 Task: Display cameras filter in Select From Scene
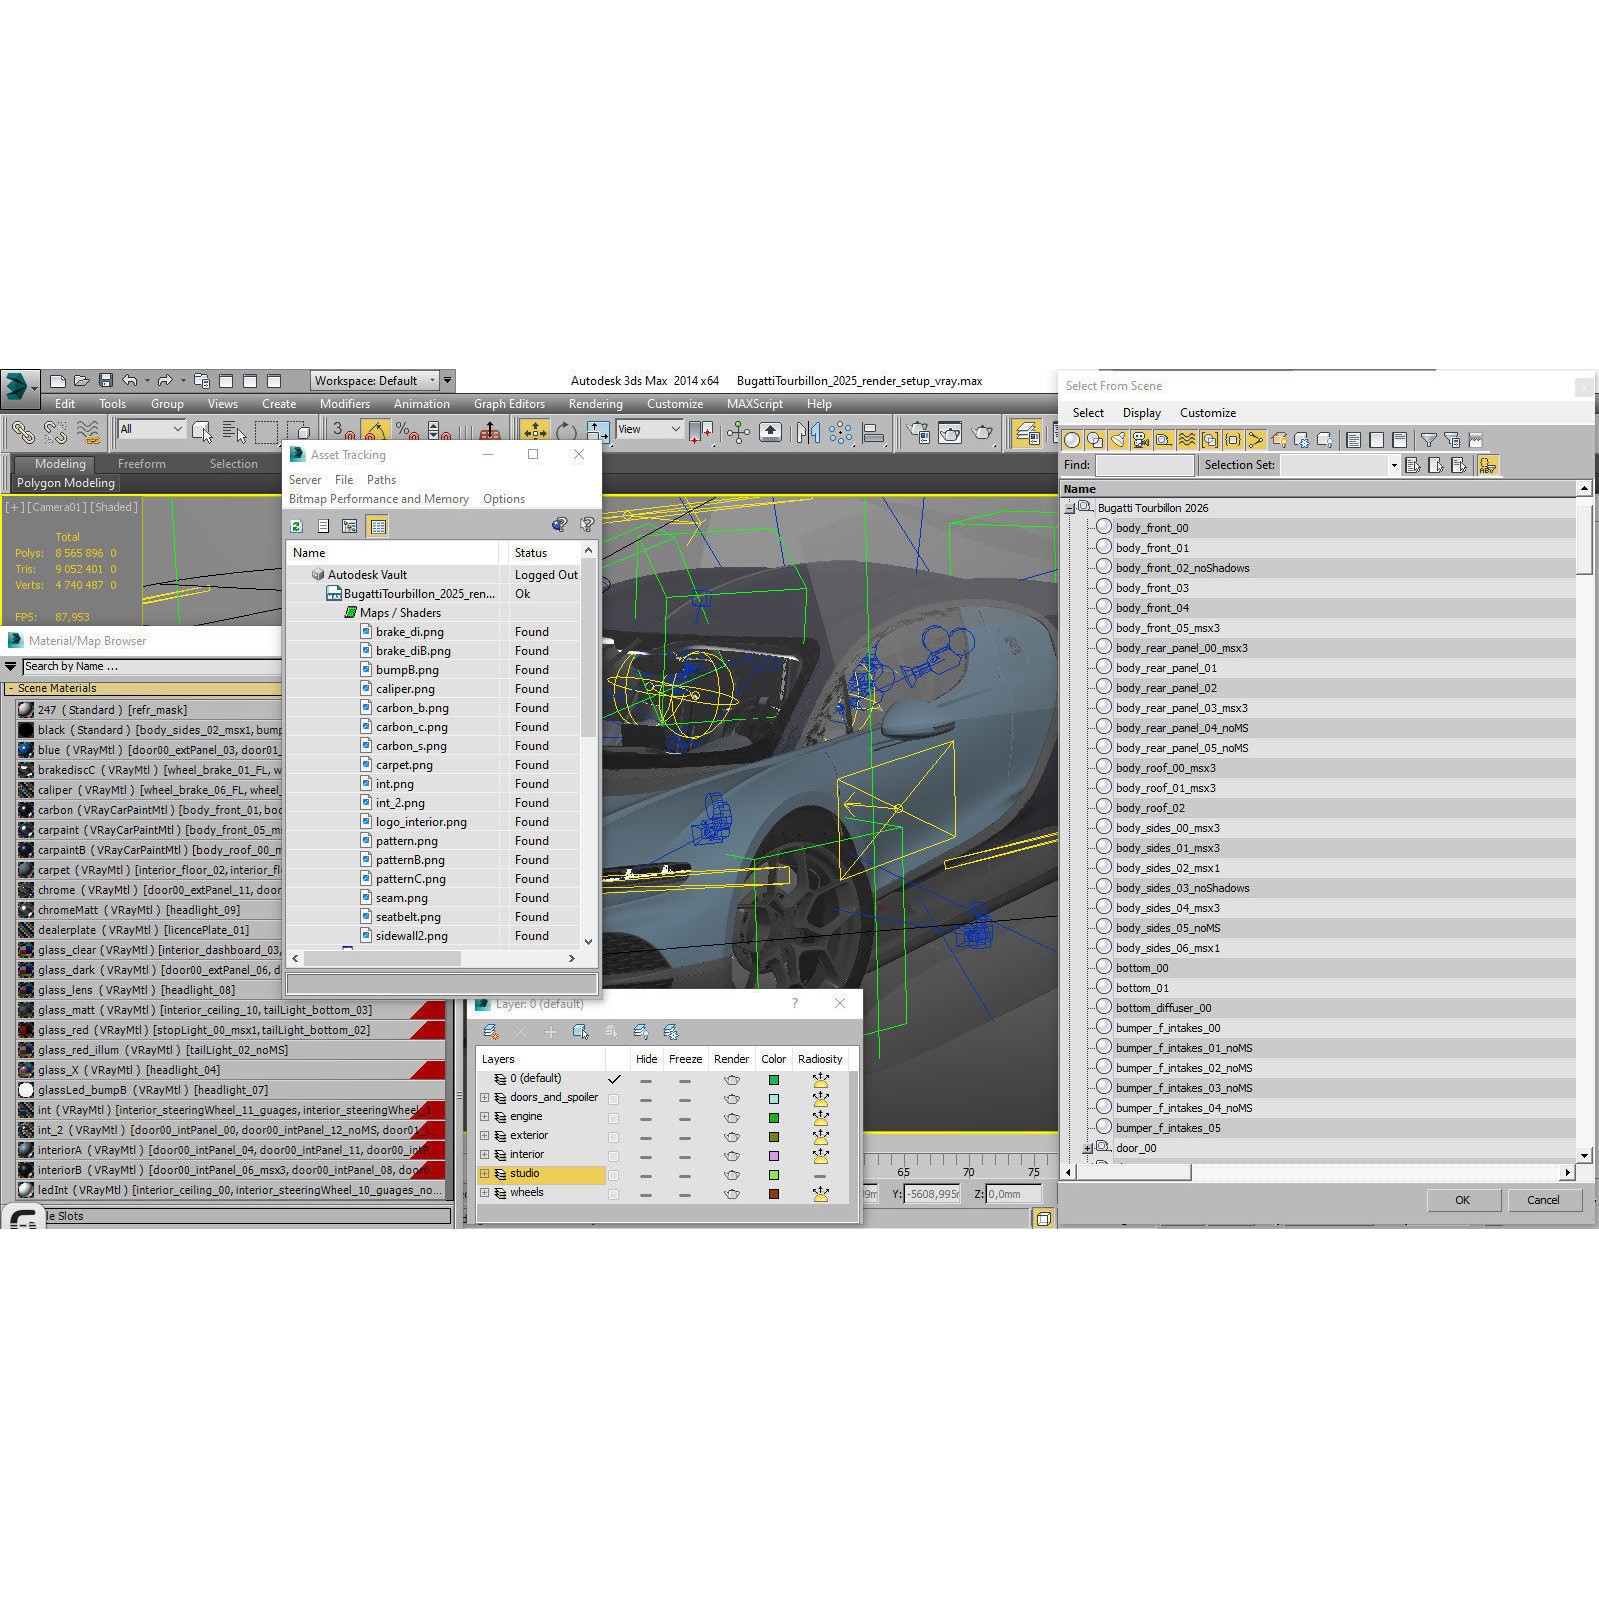pyautogui.click(x=1141, y=440)
